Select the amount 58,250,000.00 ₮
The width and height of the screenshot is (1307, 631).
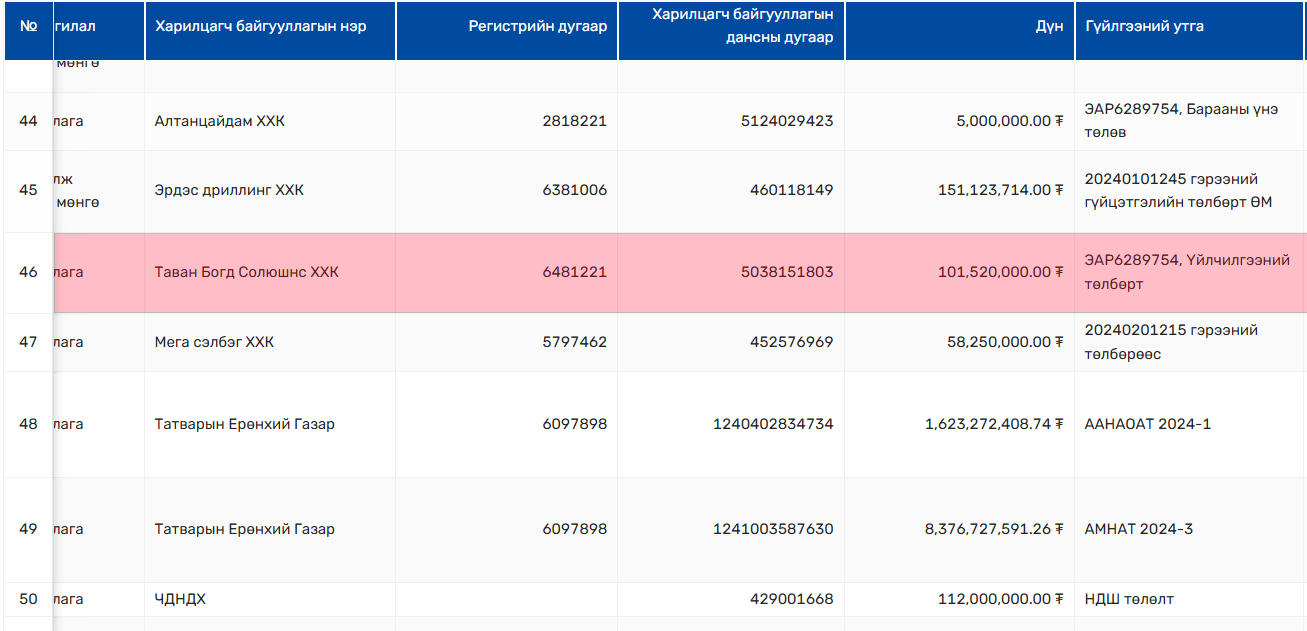[1005, 342]
